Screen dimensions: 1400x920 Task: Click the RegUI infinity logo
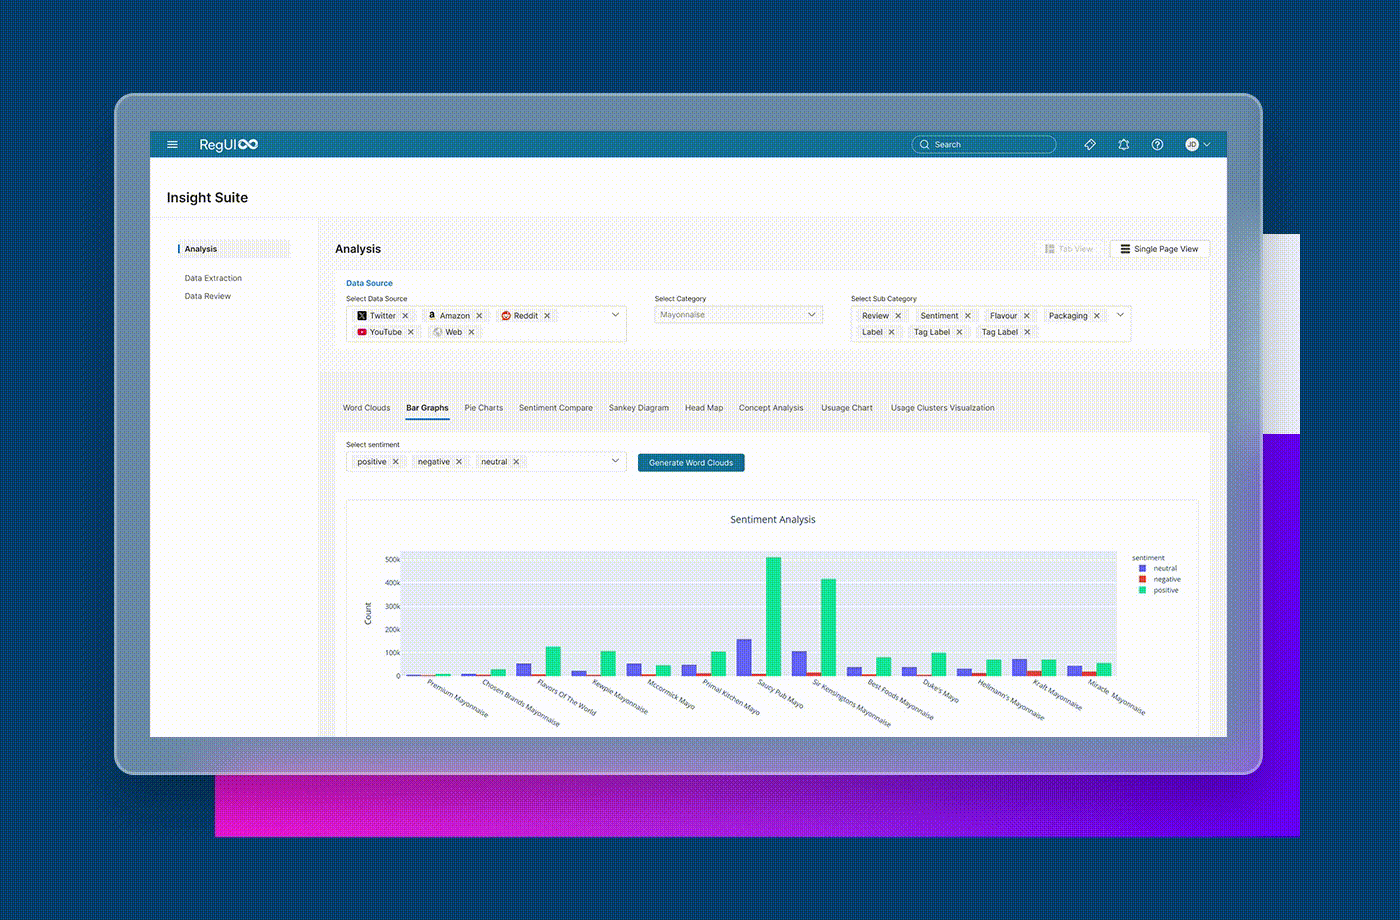(228, 145)
